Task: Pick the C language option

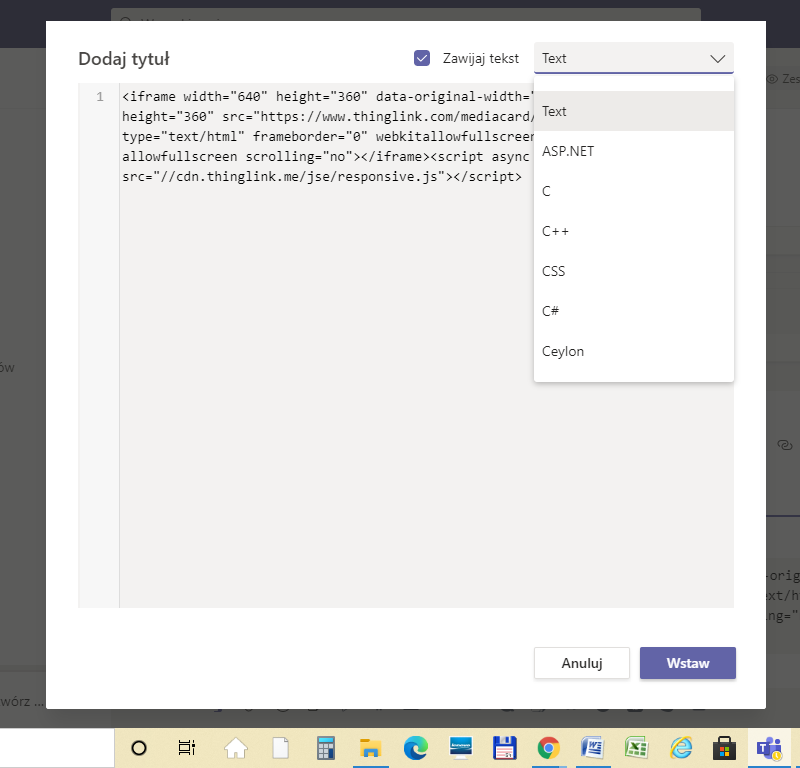Action: [x=633, y=191]
